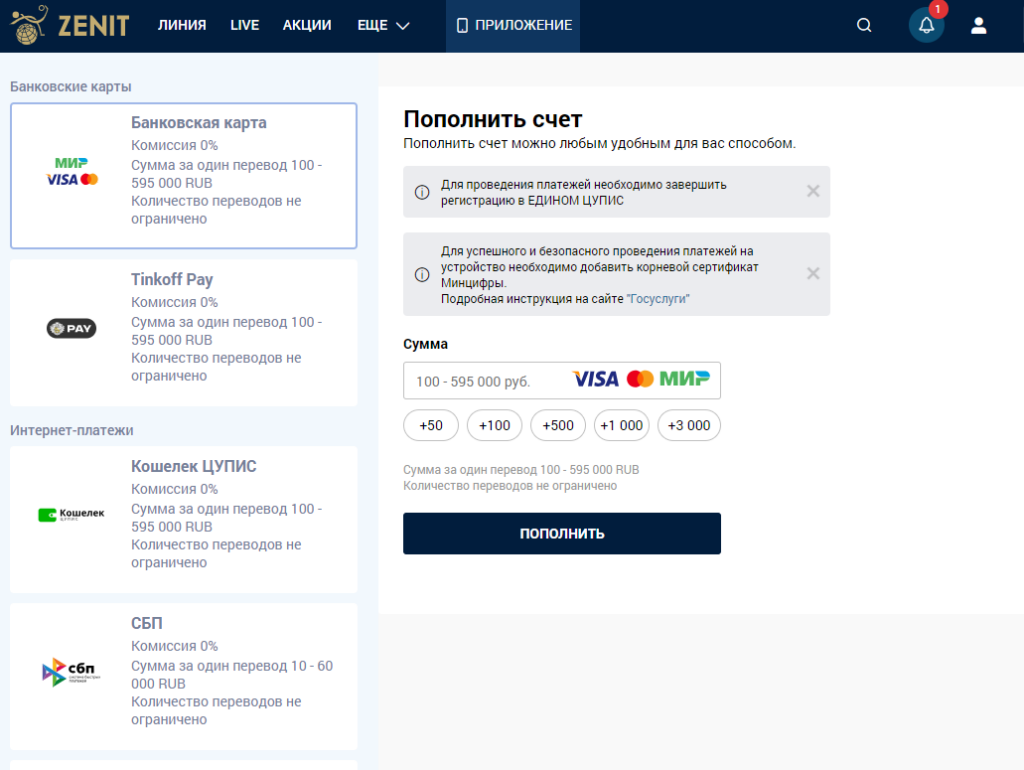Click the notification badge showing 1
This screenshot has width=1024, height=770.
[938, 9]
